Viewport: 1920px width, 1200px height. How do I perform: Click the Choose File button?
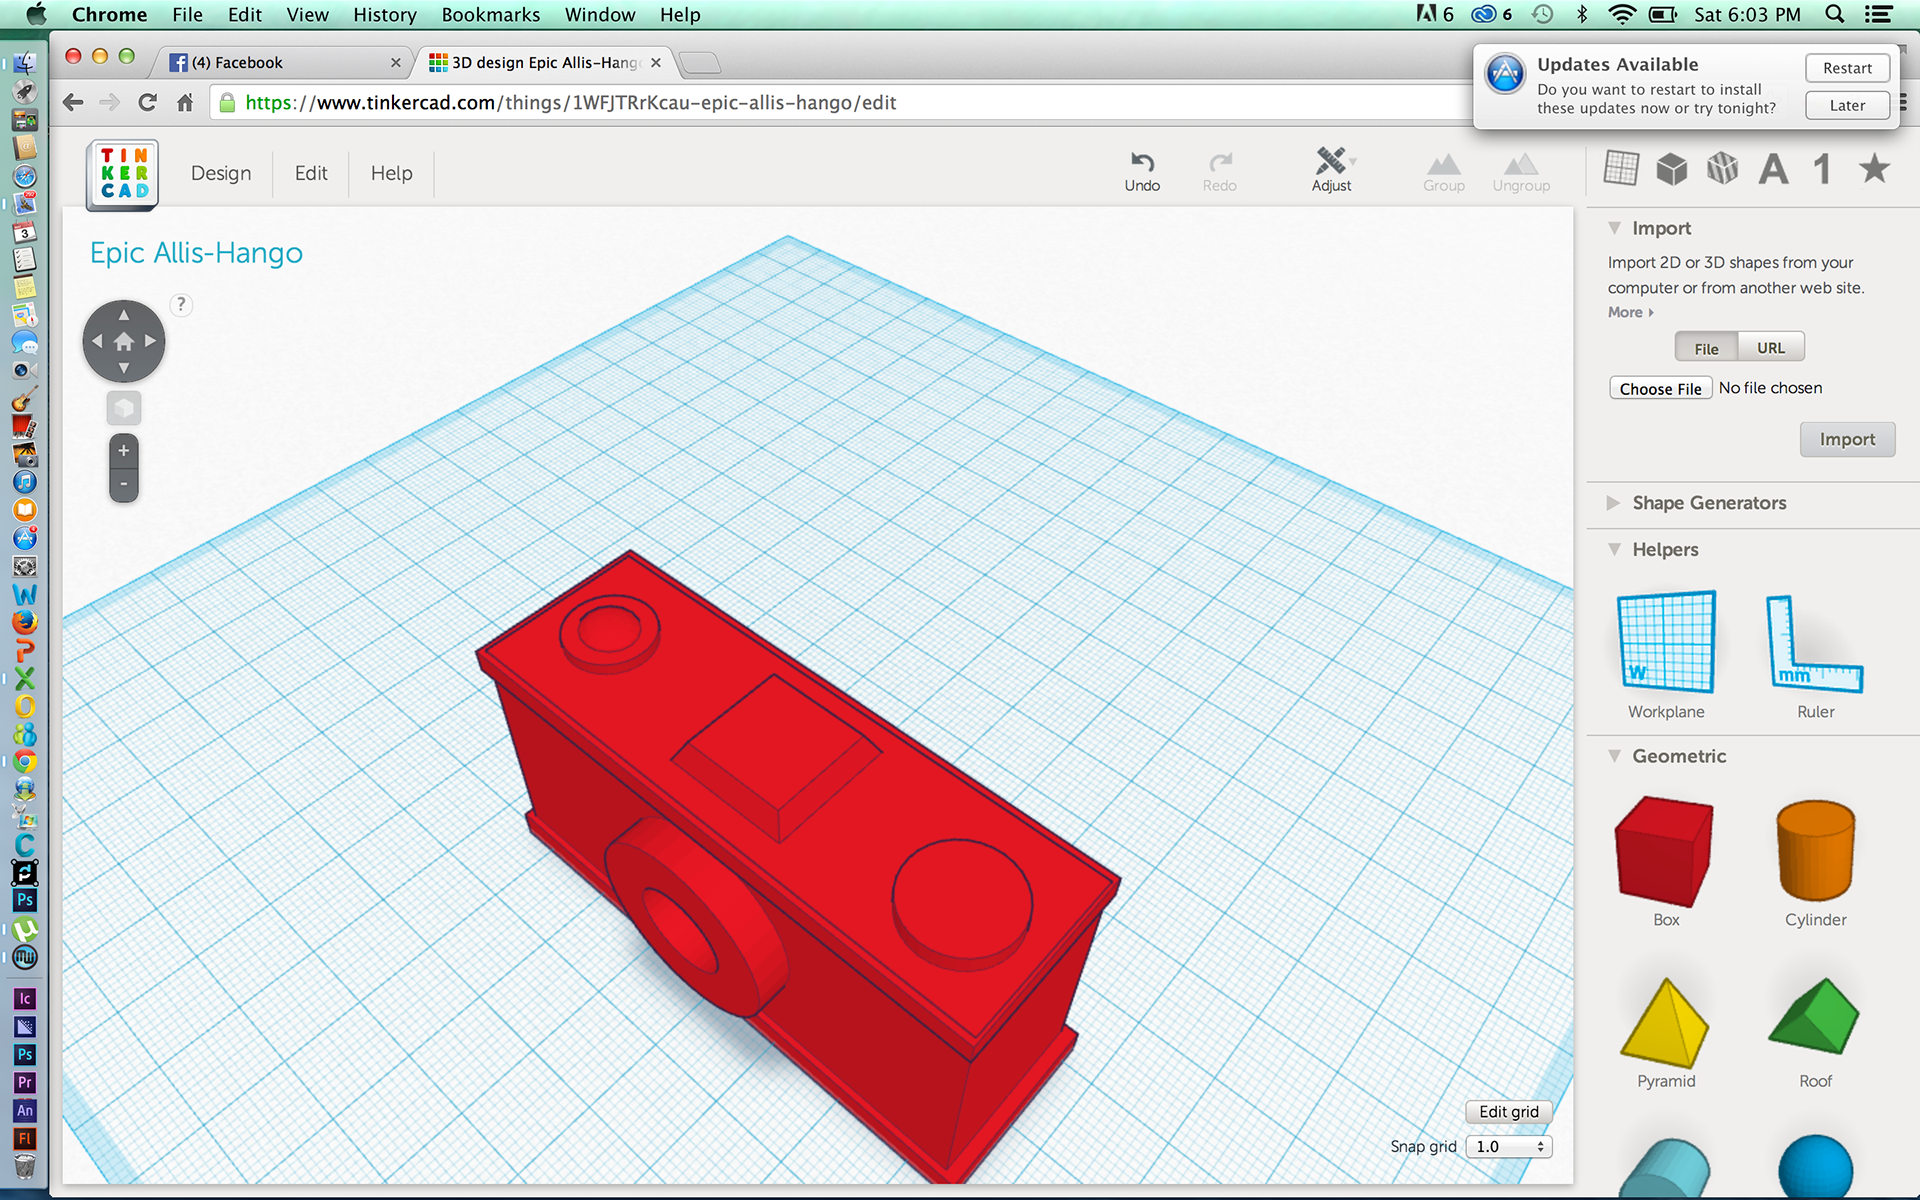click(1660, 388)
